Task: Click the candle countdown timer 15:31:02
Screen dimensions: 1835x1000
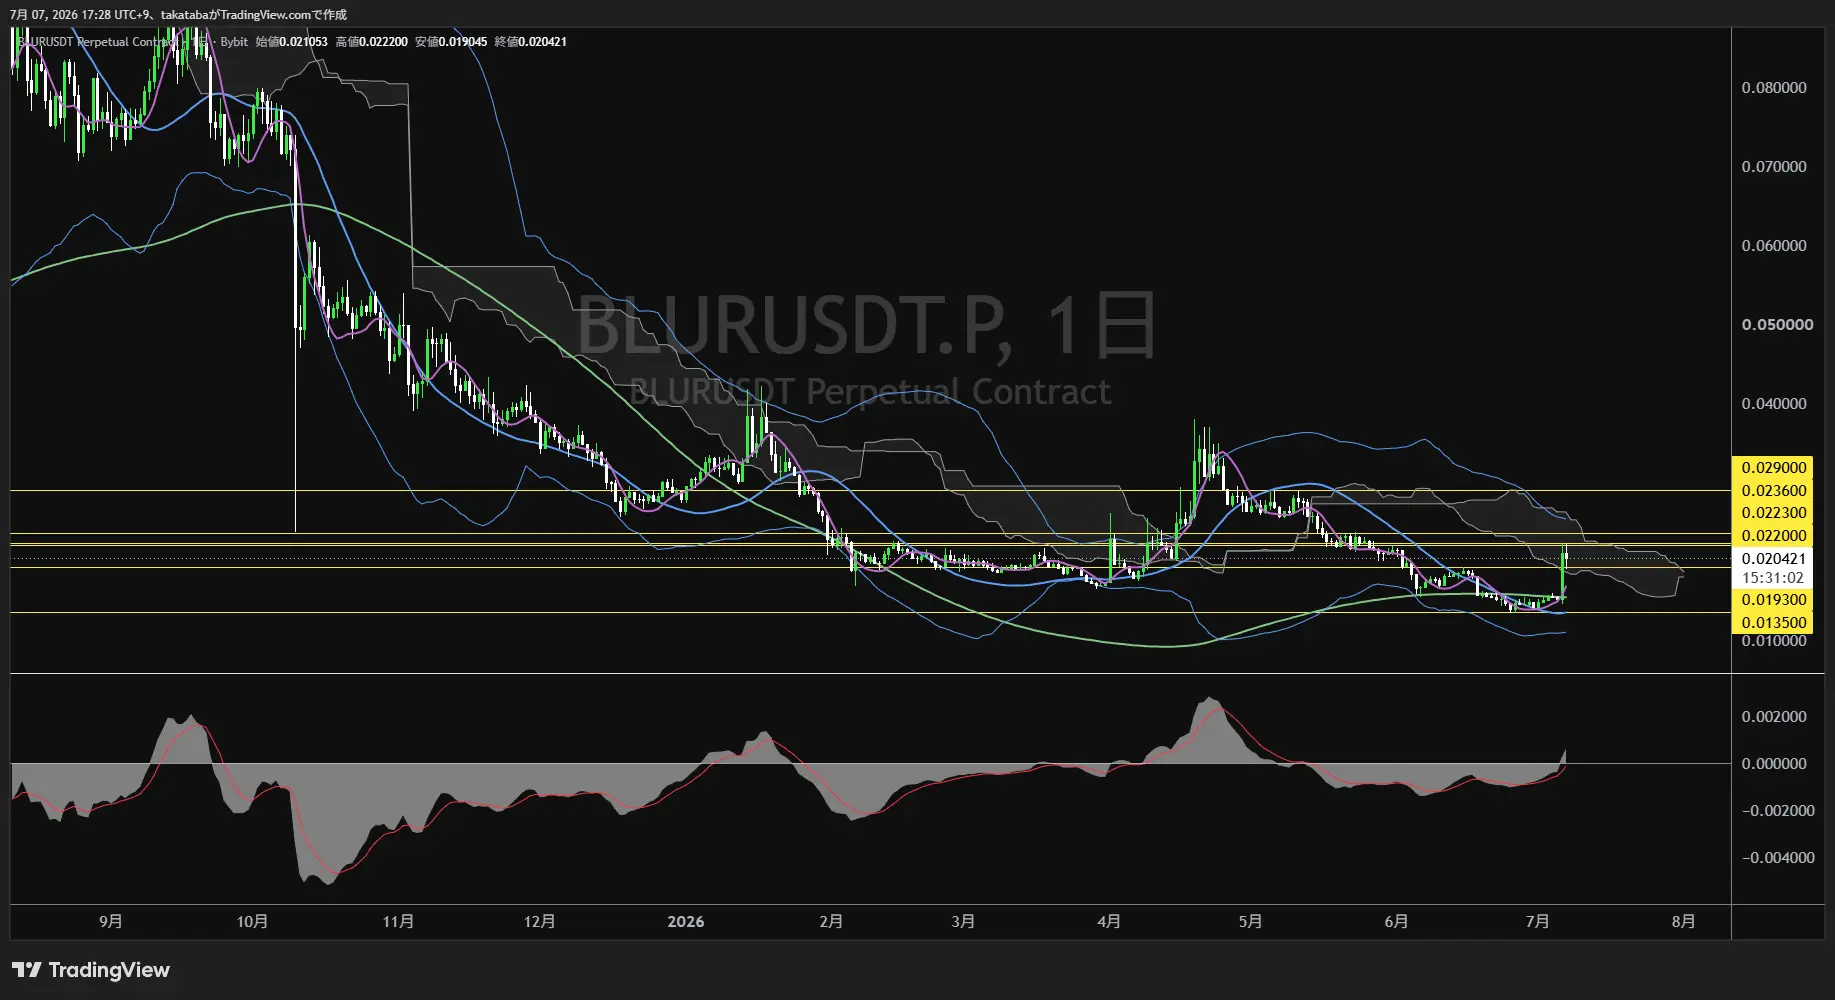Action: tap(1774, 578)
